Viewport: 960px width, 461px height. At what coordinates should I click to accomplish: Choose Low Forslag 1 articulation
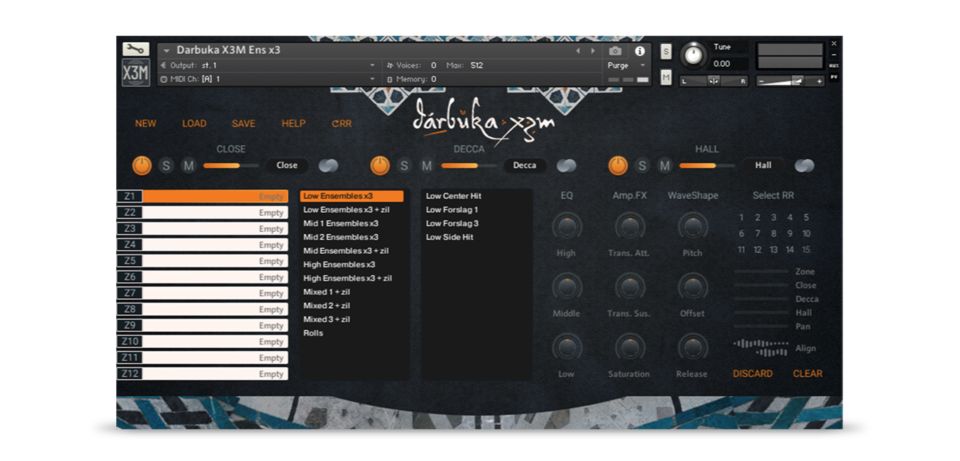(x=452, y=210)
